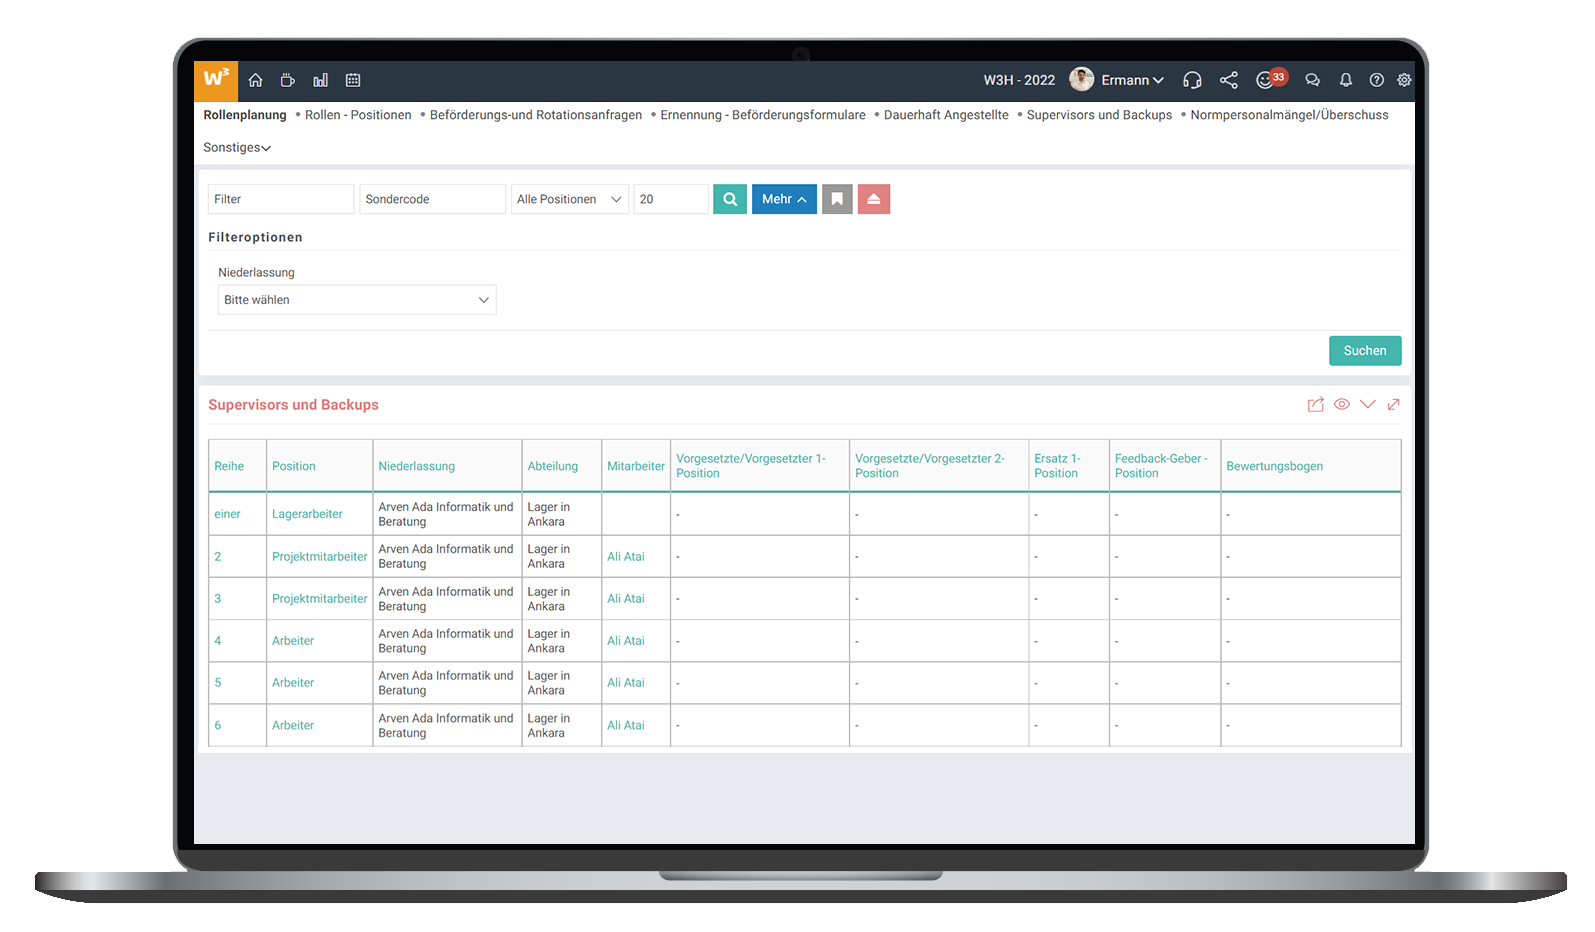Open Ali Atai link in row 4
The width and height of the screenshot is (1595, 932).
(x=626, y=641)
